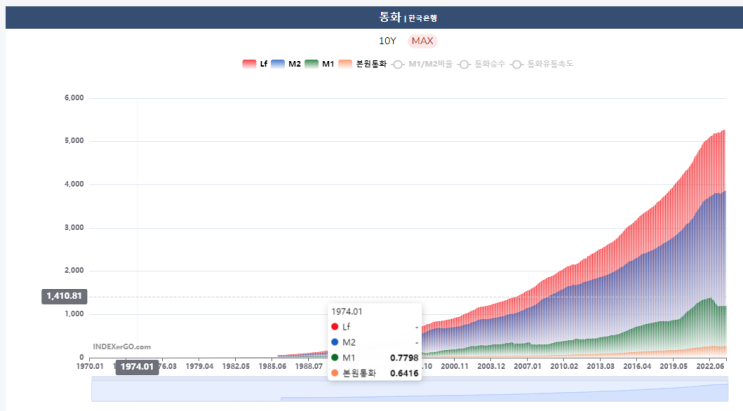Click the 2016.04 x-axis label

point(637,366)
